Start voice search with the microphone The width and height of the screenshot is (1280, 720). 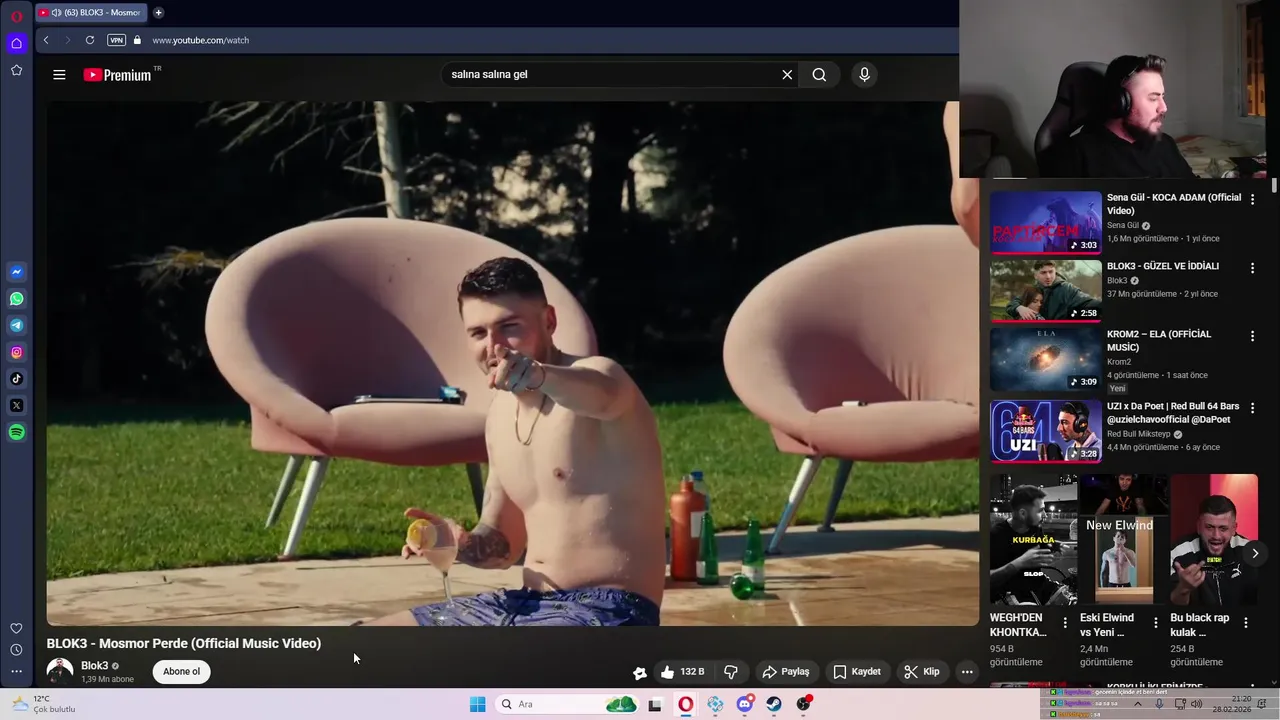pos(865,75)
